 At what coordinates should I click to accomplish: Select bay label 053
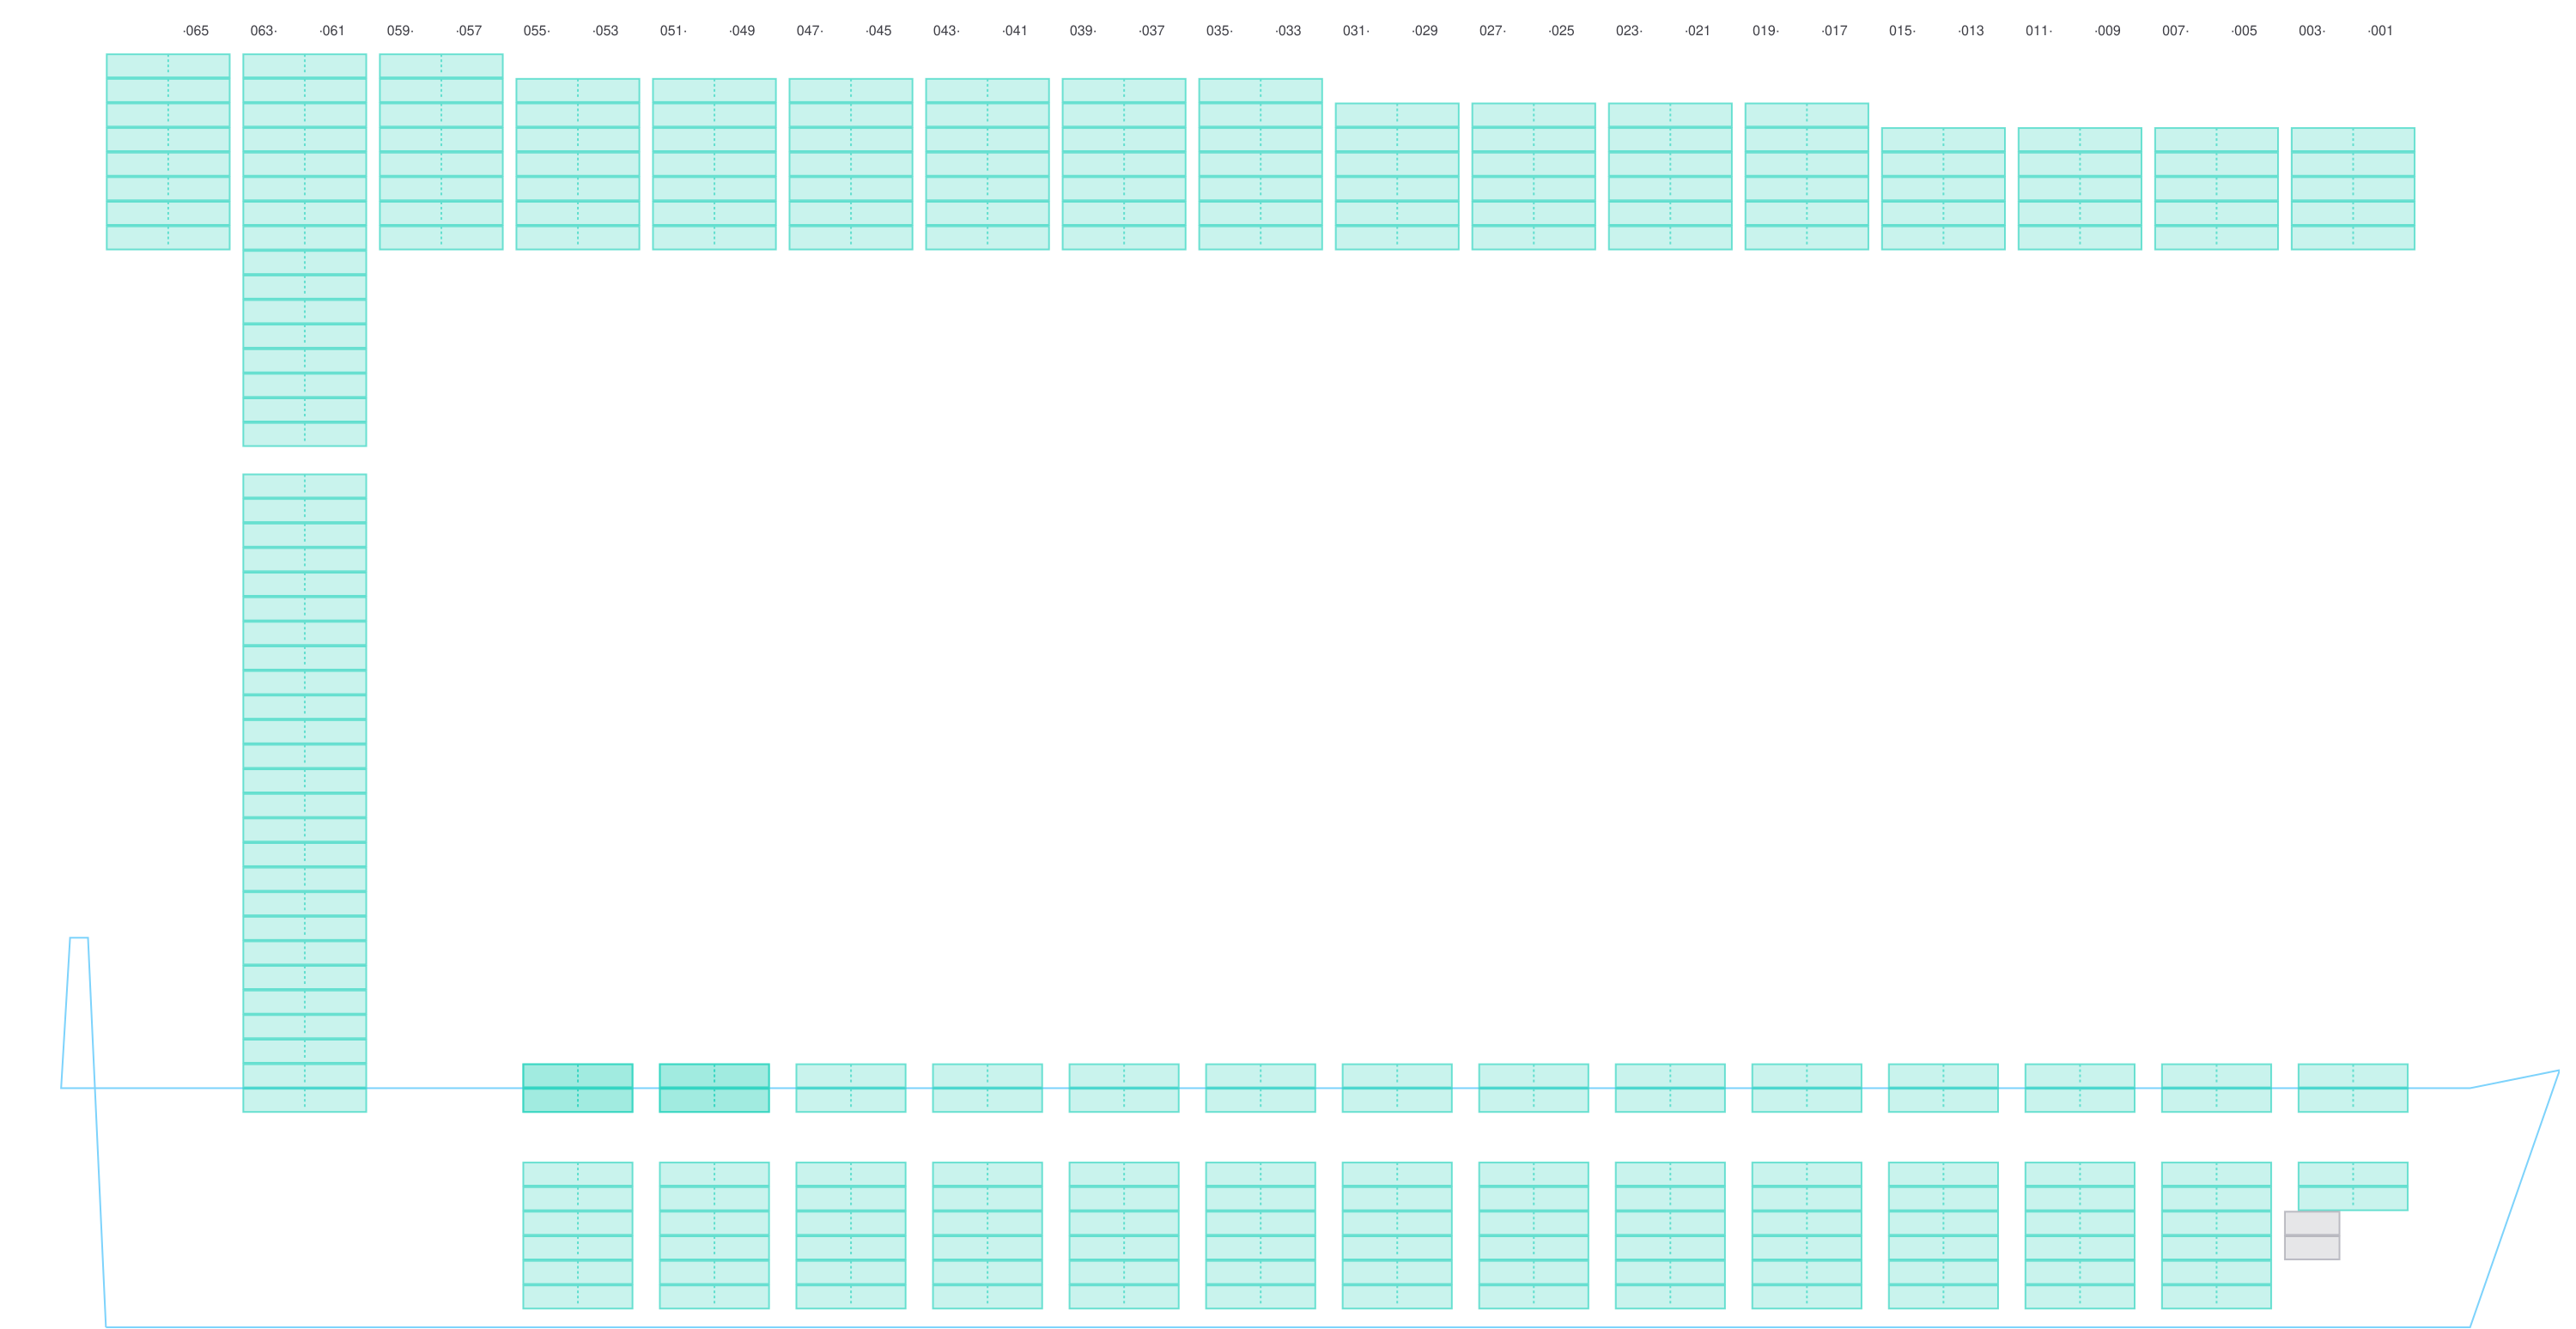point(605,31)
